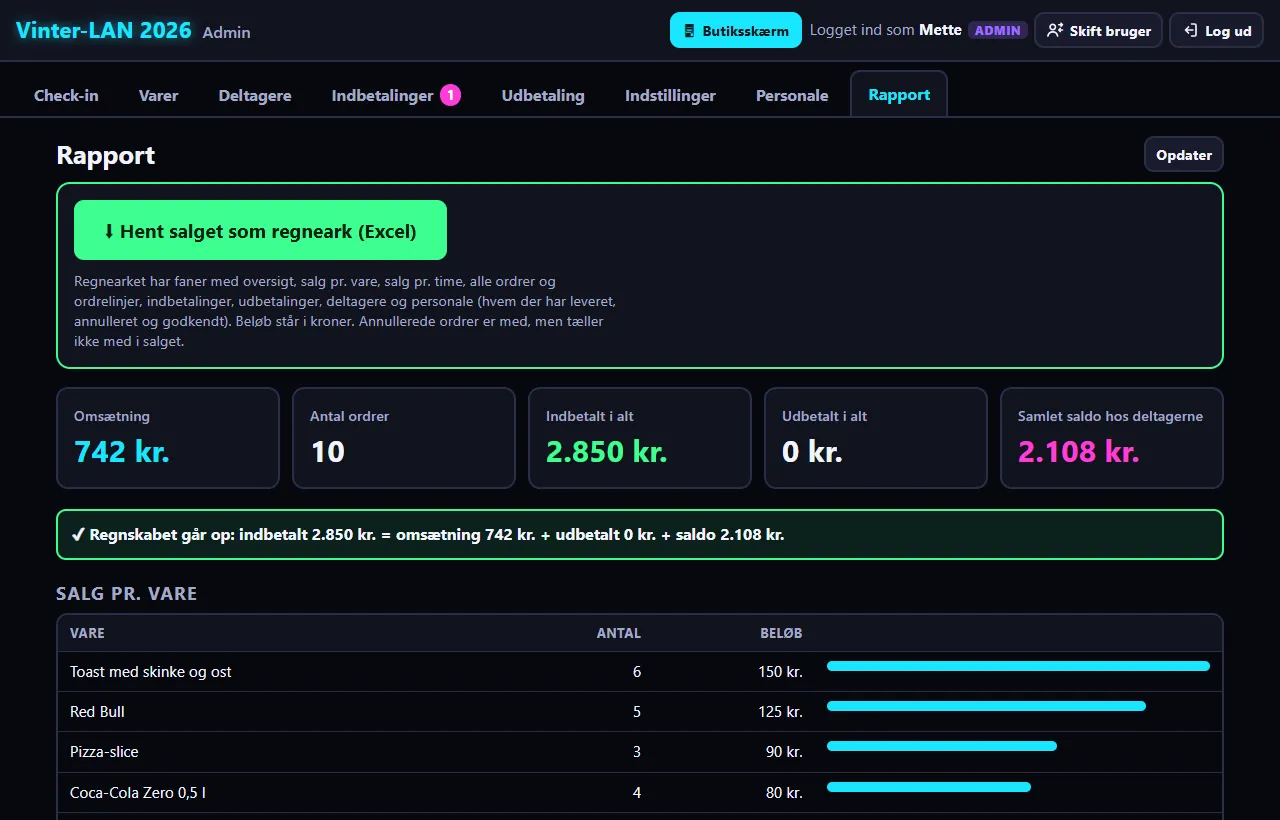The height and width of the screenshot is (820, 1280).
Task: Open the Indstillinger tab
Action: [670, 95]
